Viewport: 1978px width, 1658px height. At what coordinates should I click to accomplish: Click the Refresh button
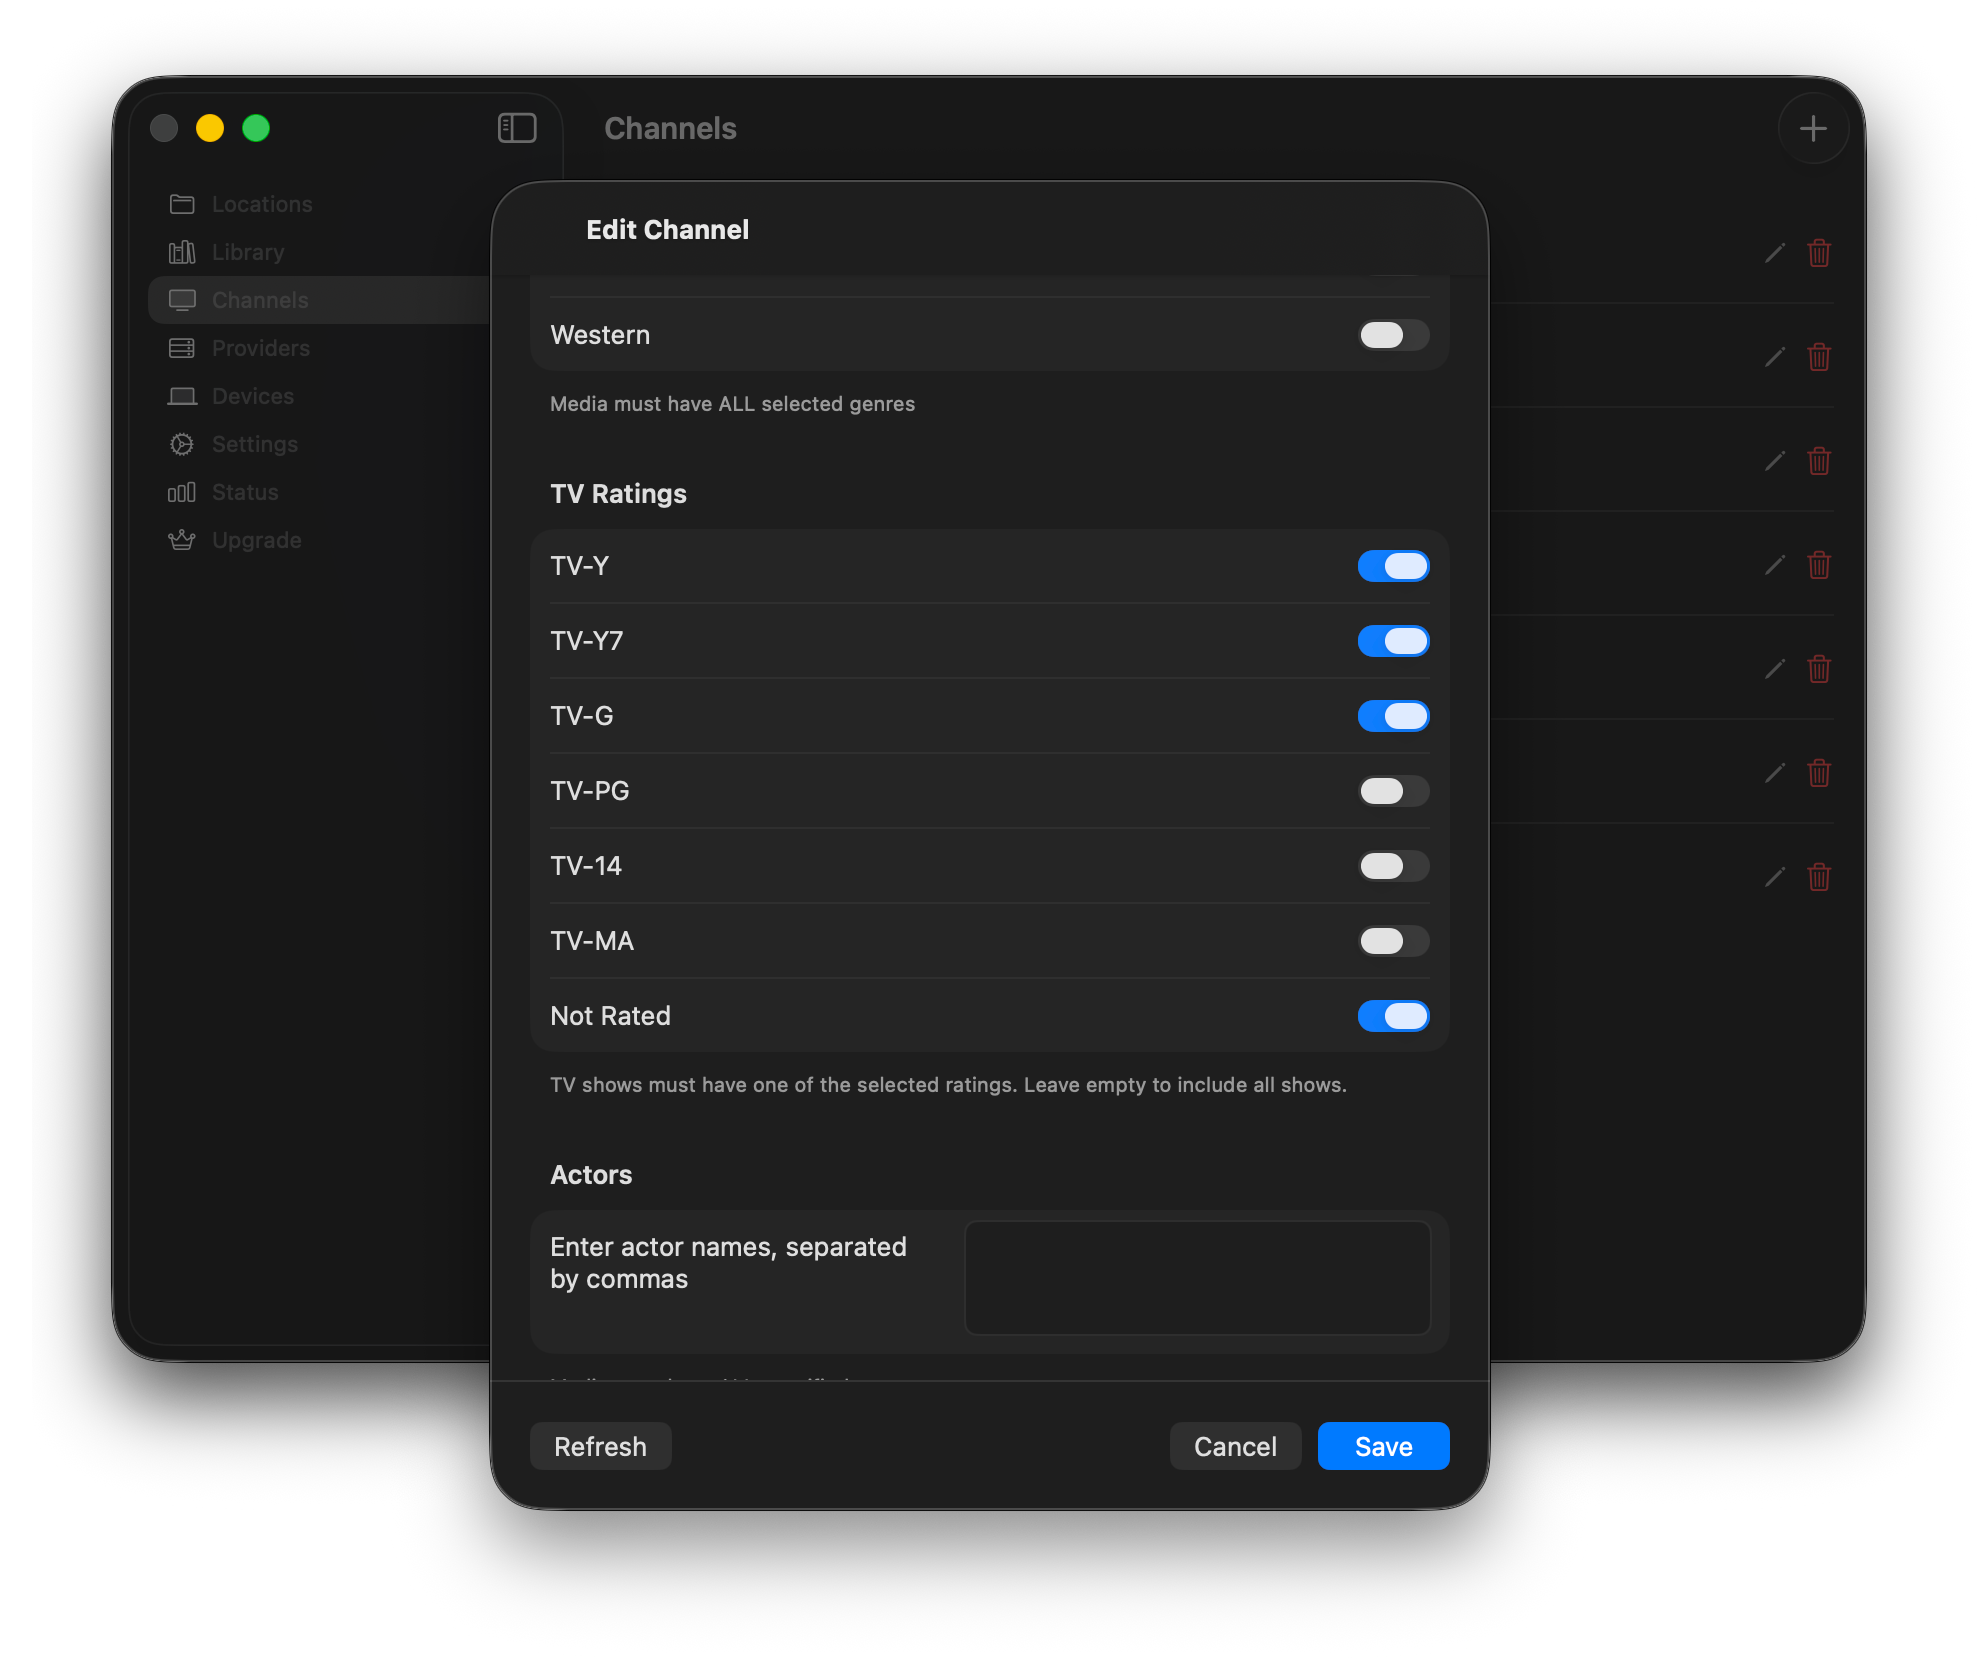pyautogui.click(x=600, y=1446)
